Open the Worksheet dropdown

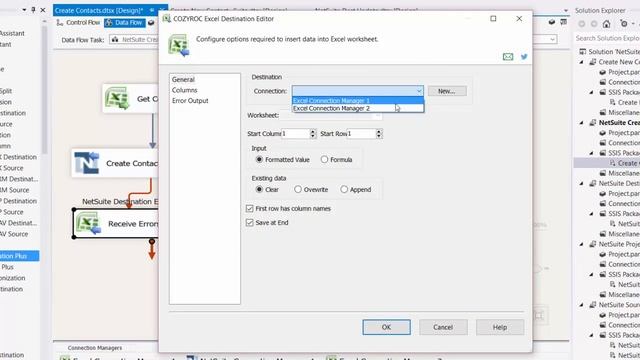tap(378, 116)
